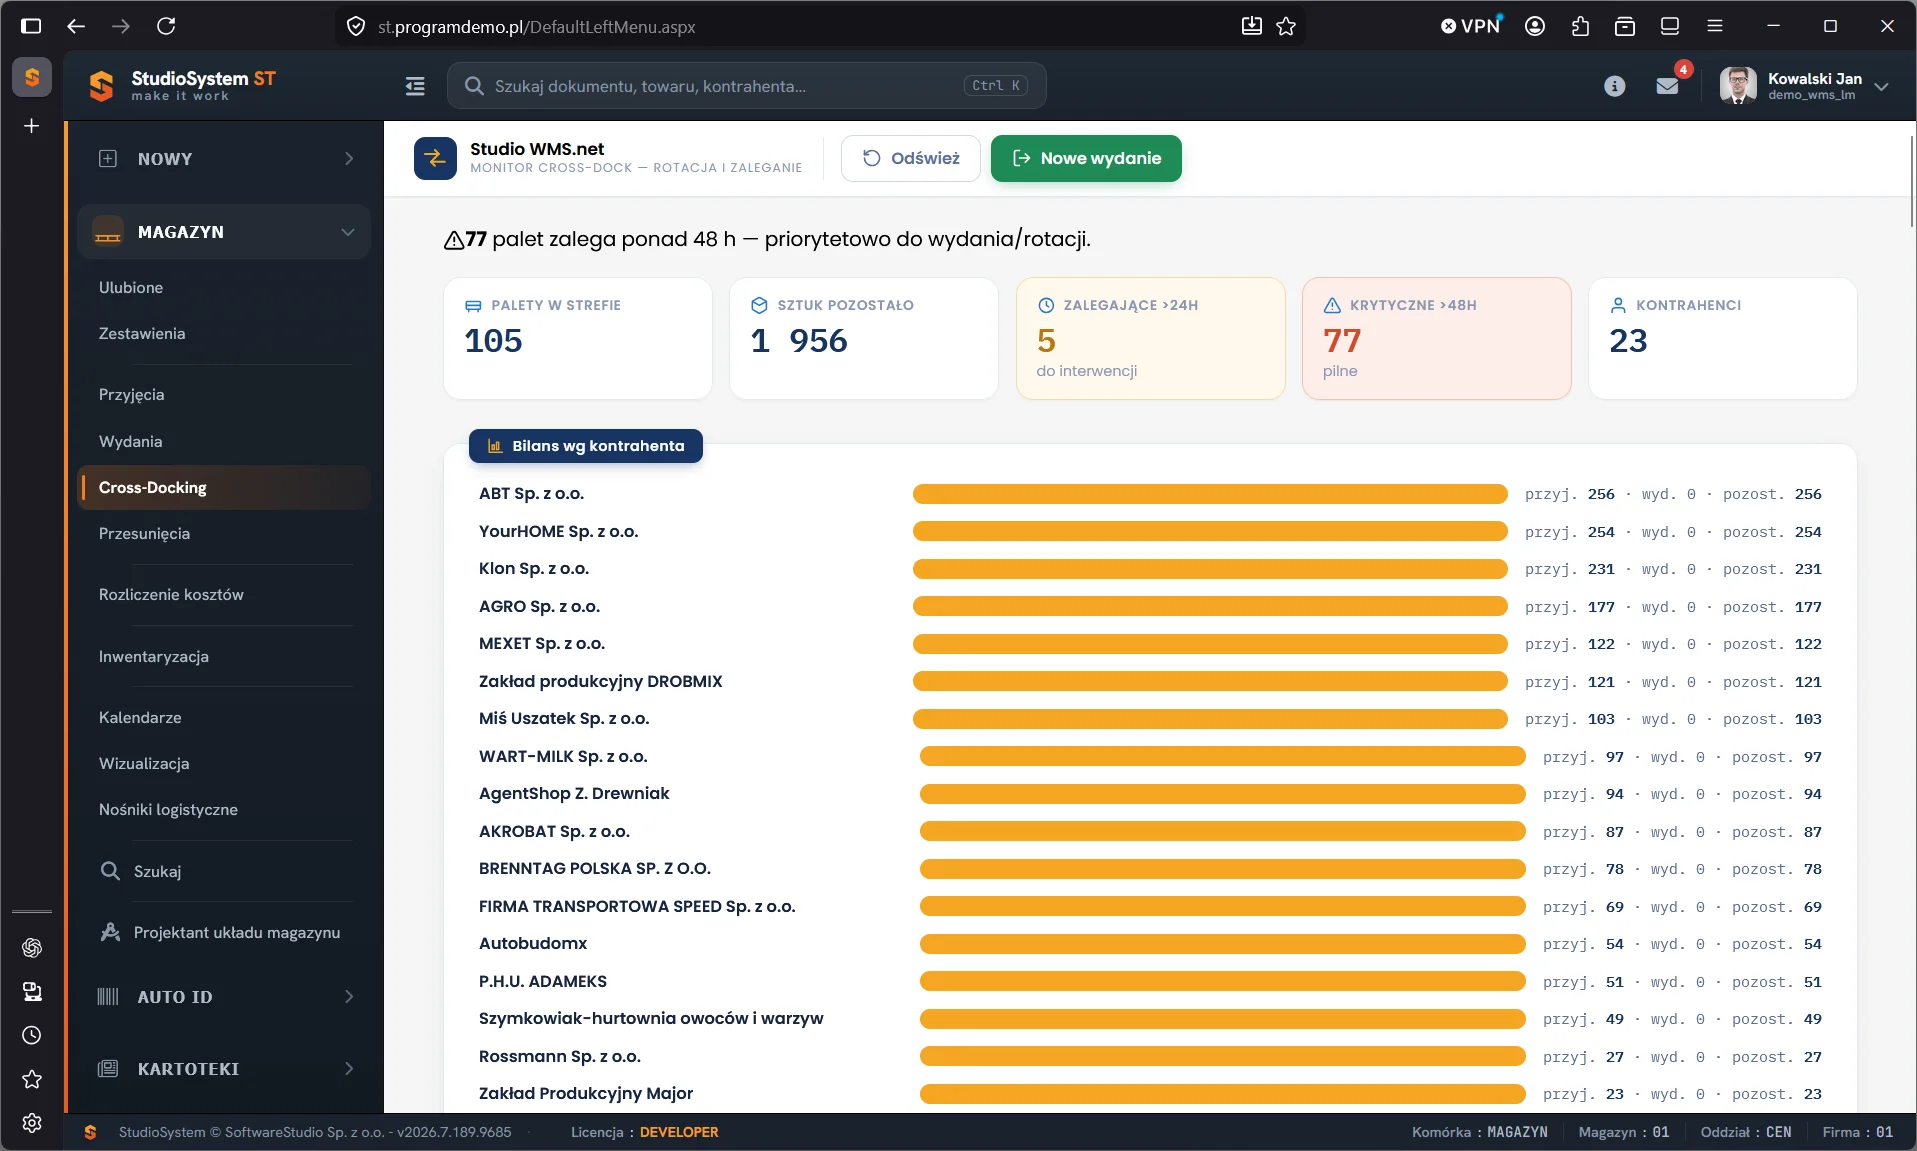Click the Odśwież refresh button
This screenshot has height=1151, width=1917.
point(910,158)
